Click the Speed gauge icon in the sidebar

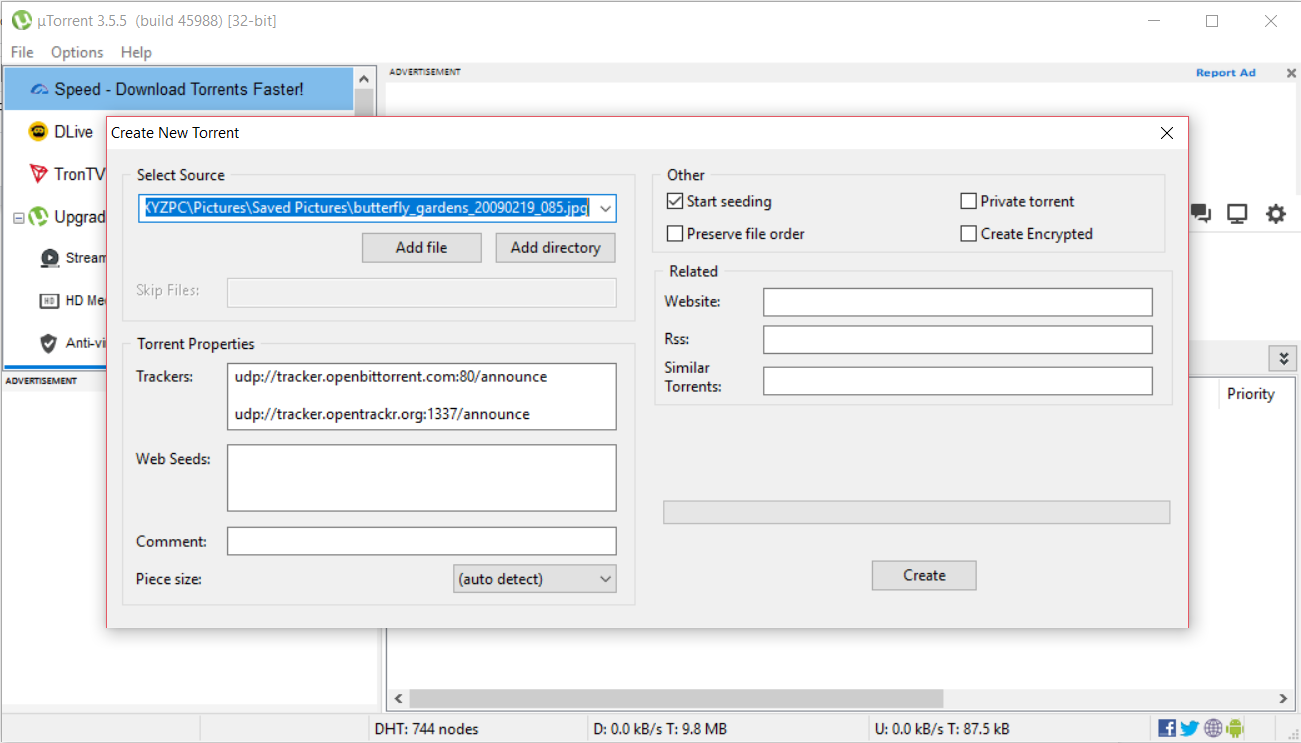pyautogui.click(x=40, y=90)
